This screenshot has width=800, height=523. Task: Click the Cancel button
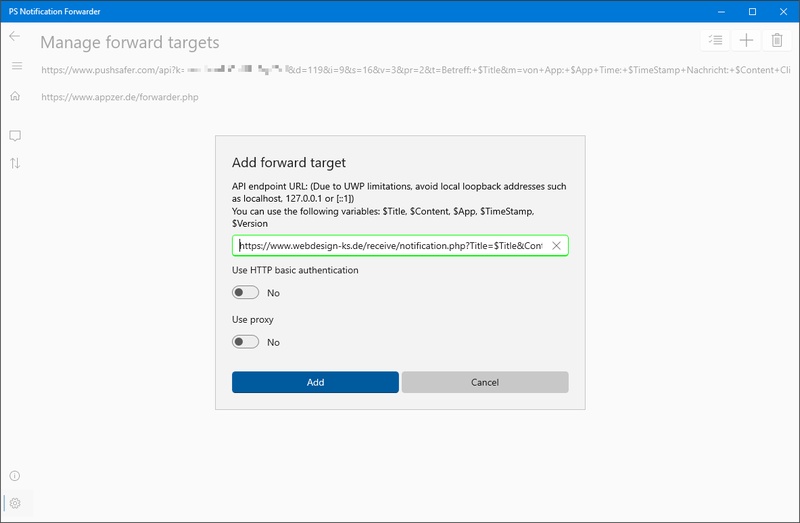click(x=485, y=382)
